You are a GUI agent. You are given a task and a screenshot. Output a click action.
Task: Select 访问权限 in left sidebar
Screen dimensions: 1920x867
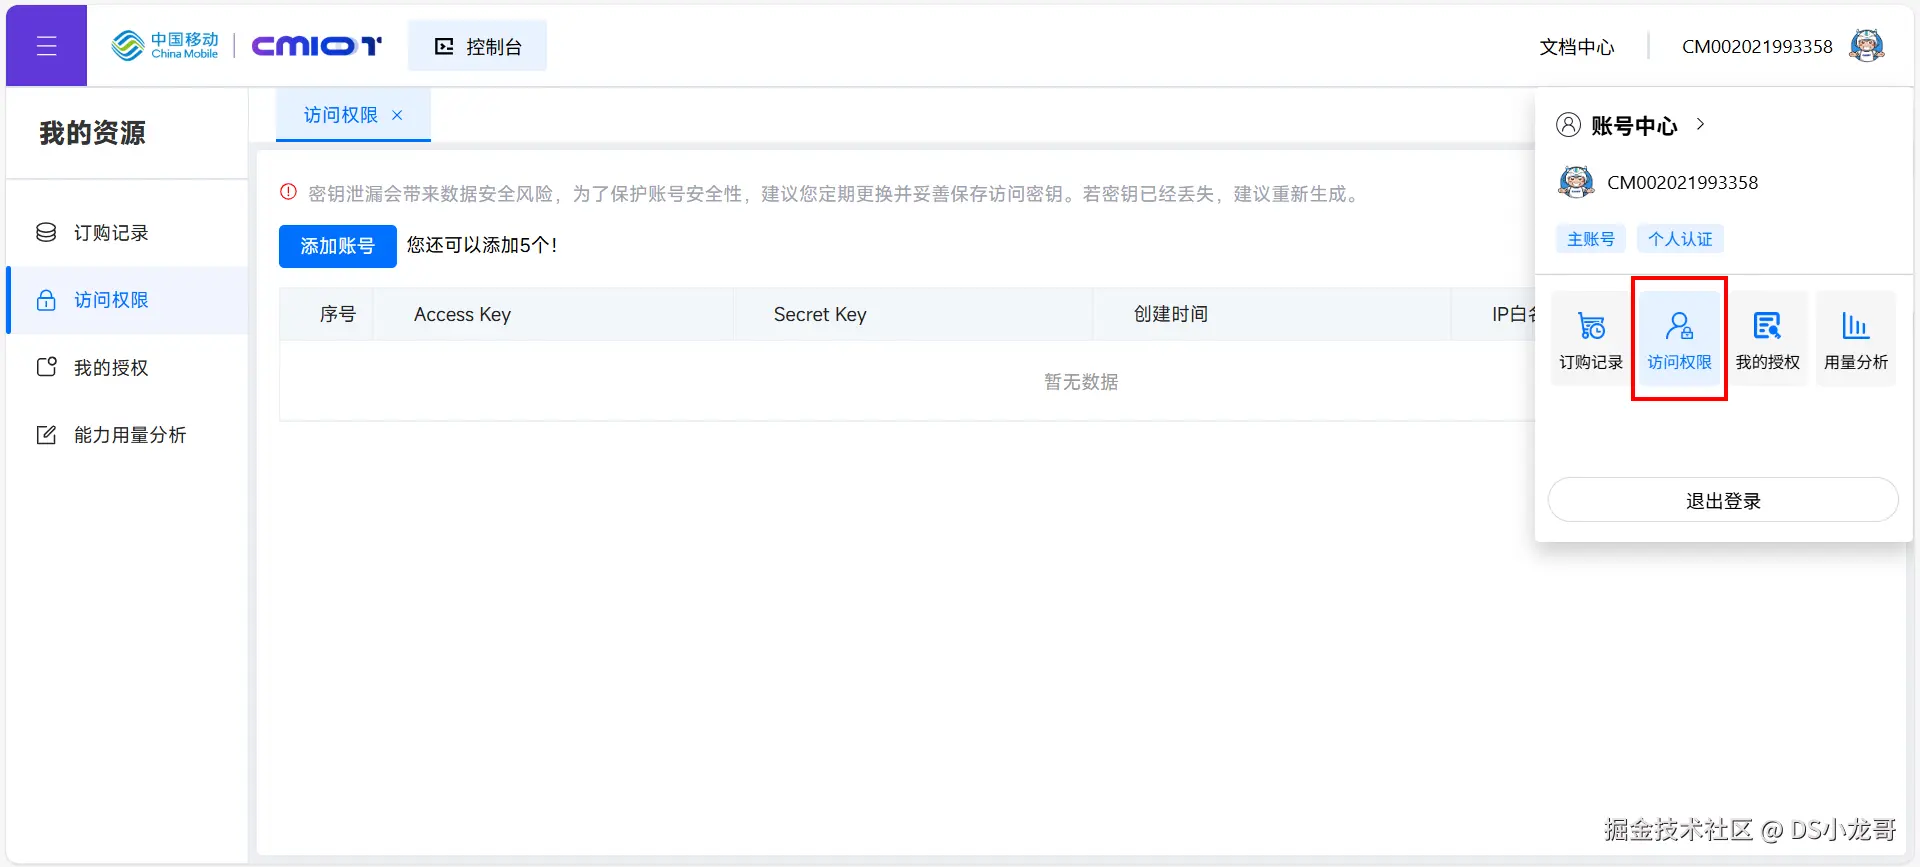pyautogui.click(x=127, y=300)
